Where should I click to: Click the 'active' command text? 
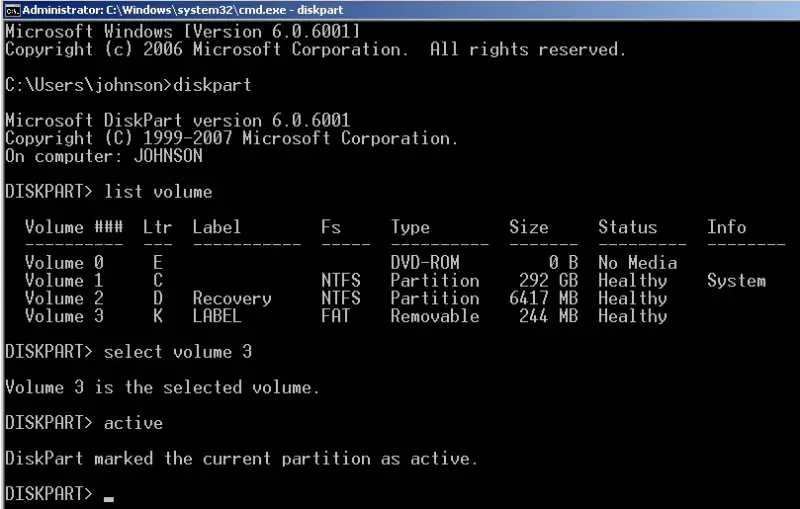coord(133,423)
